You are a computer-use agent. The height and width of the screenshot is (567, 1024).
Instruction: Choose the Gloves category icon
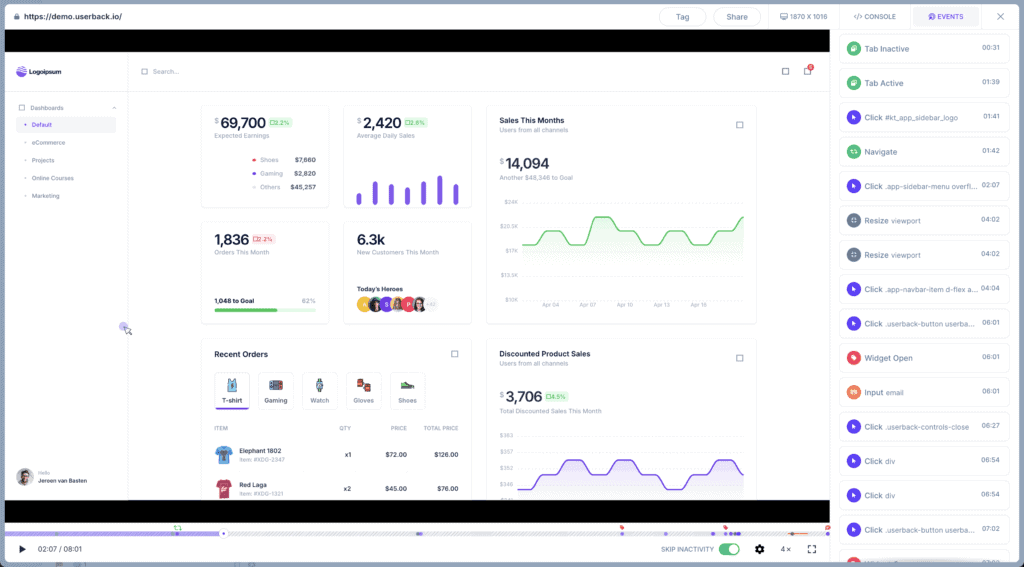click(x=363, y=390)
